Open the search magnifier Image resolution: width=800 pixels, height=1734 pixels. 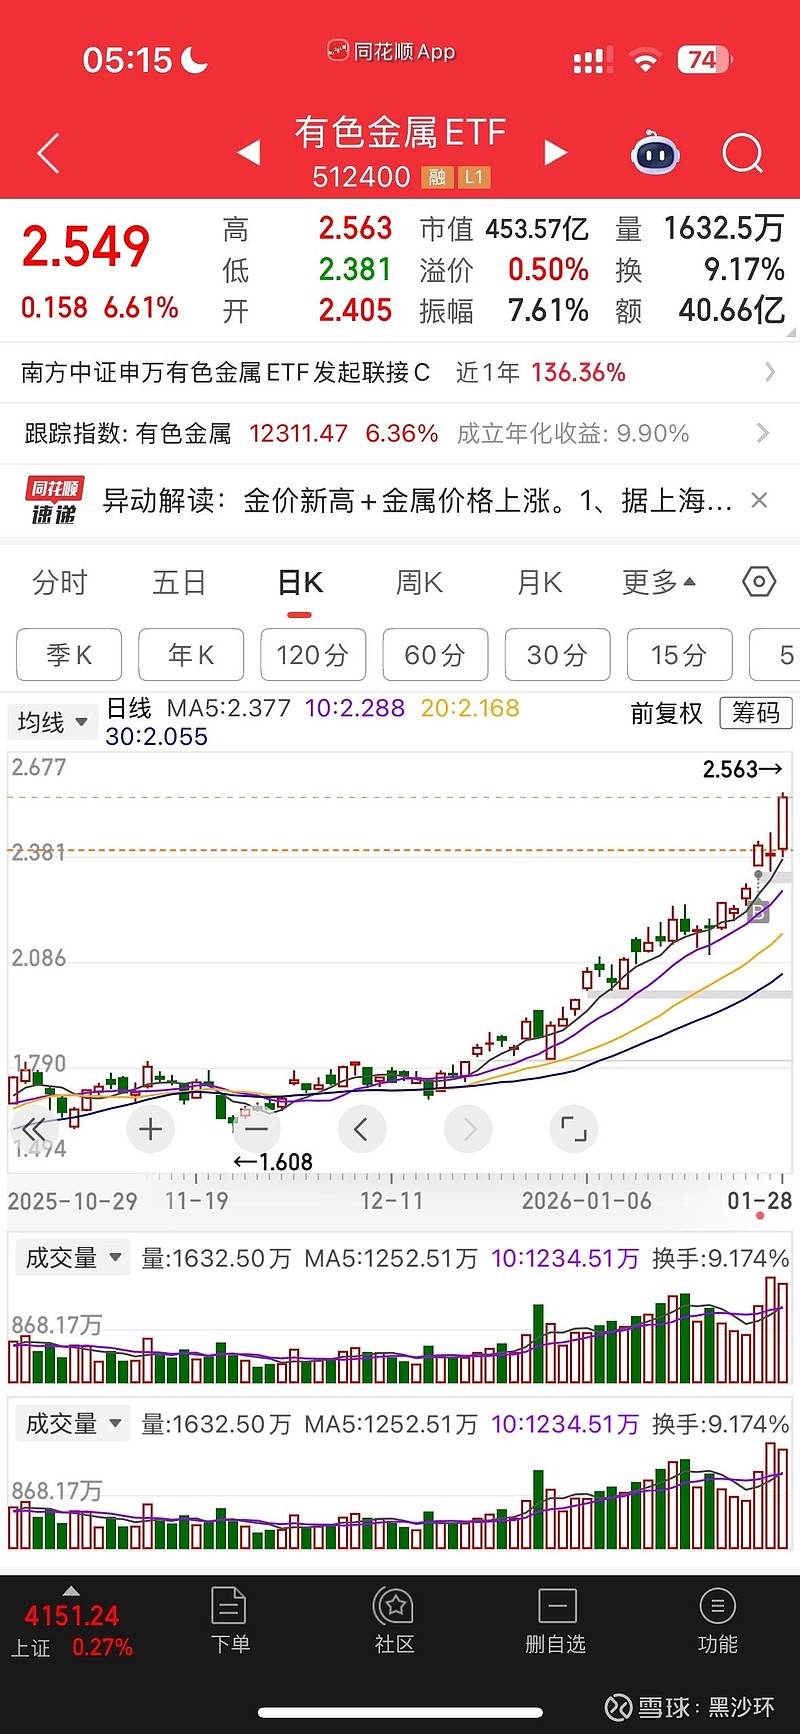point(743,153)
